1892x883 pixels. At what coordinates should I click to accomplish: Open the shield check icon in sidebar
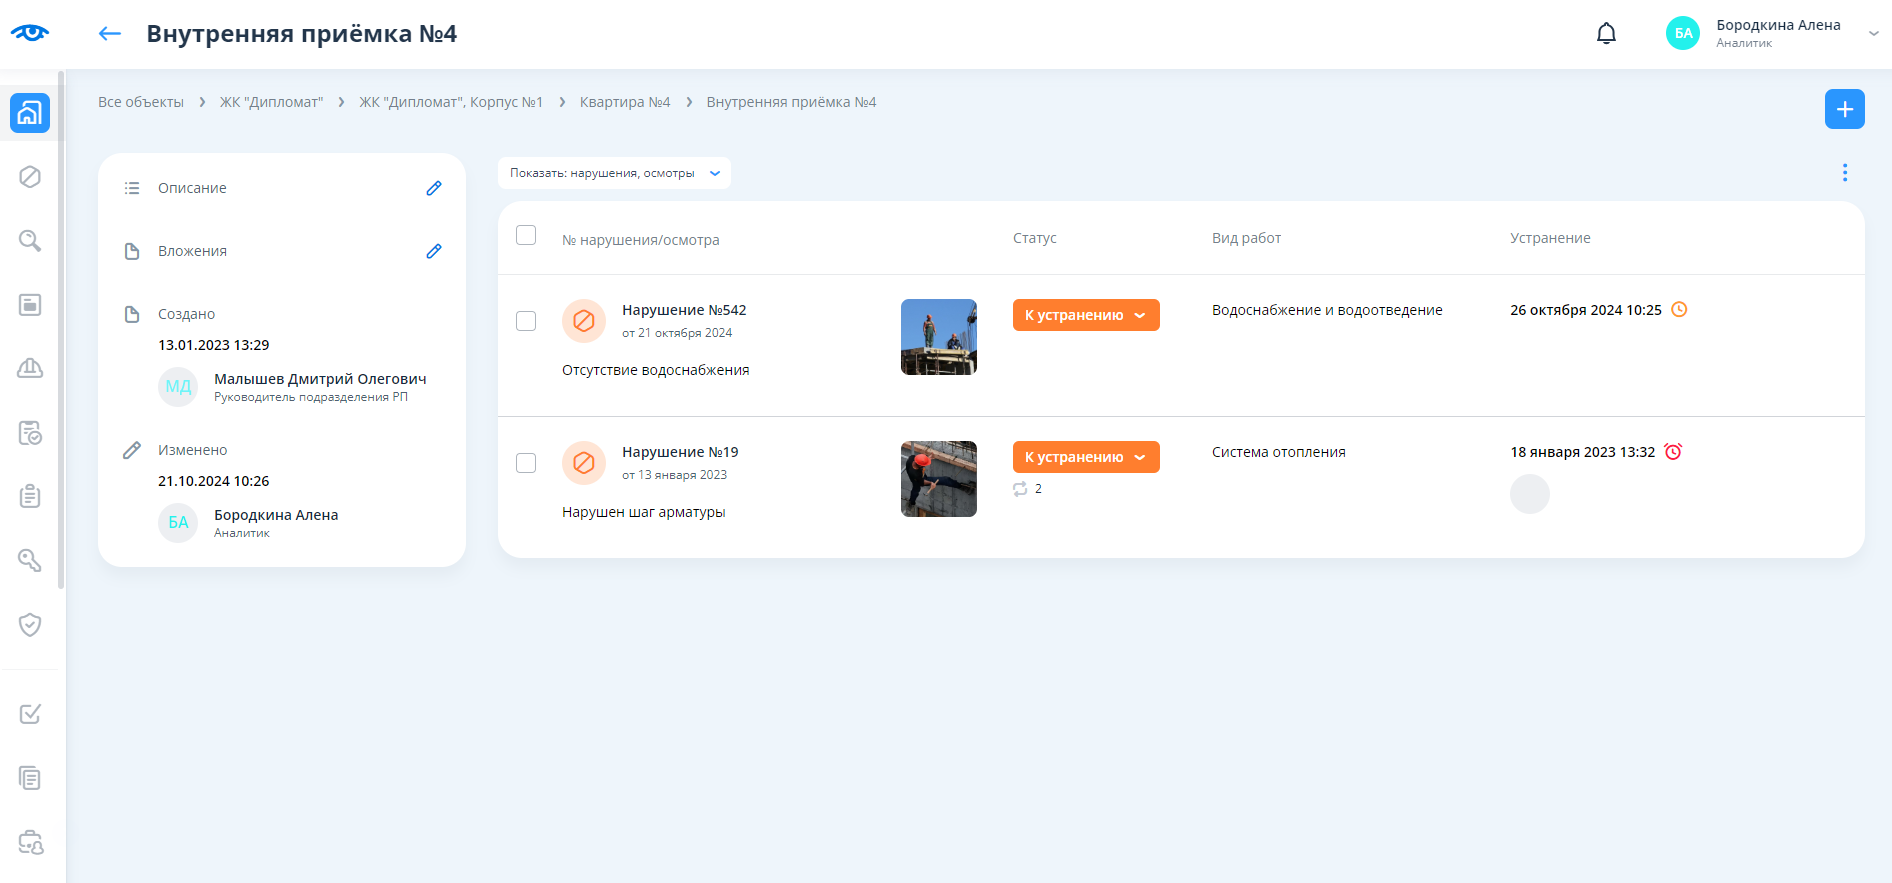click(x=30, y=625)
